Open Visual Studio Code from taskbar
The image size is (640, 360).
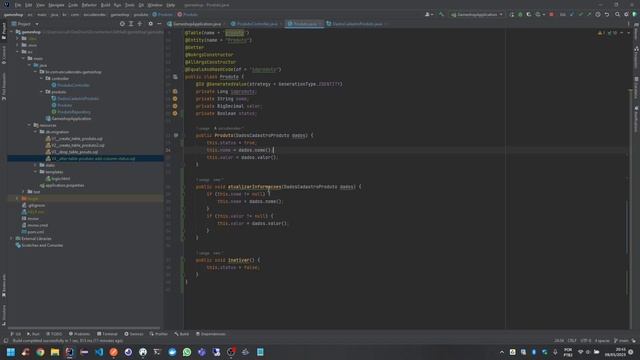[x=99, y=352]
